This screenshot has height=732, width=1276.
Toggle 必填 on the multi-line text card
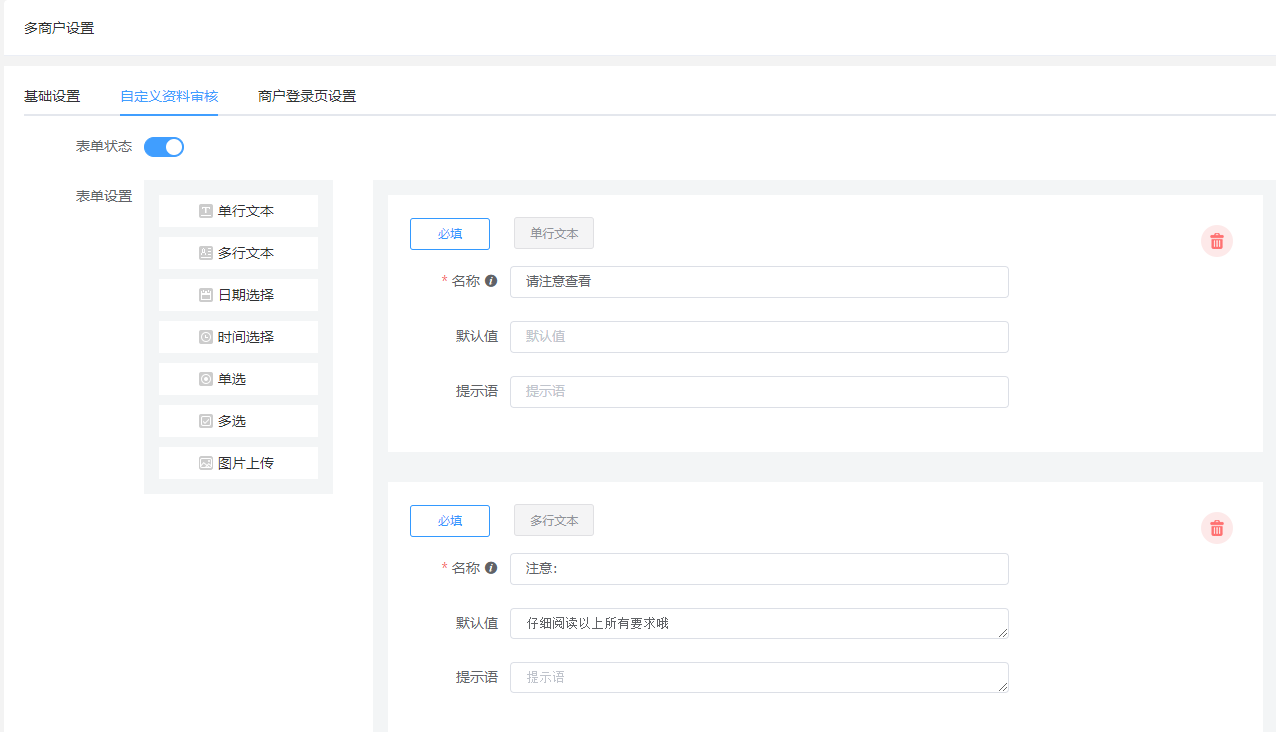[449, 520]
